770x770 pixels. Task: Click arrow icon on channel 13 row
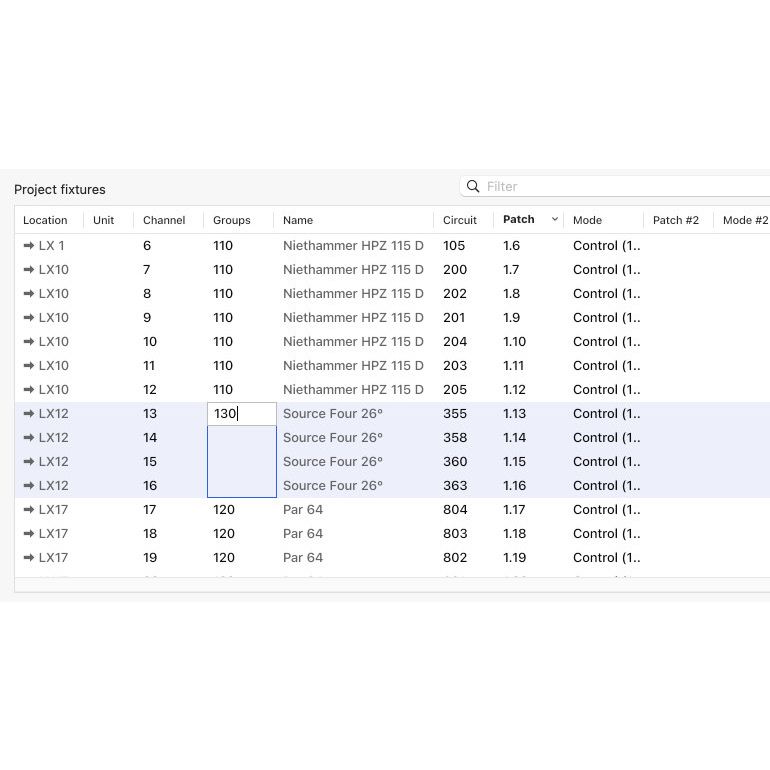[29, 413]
